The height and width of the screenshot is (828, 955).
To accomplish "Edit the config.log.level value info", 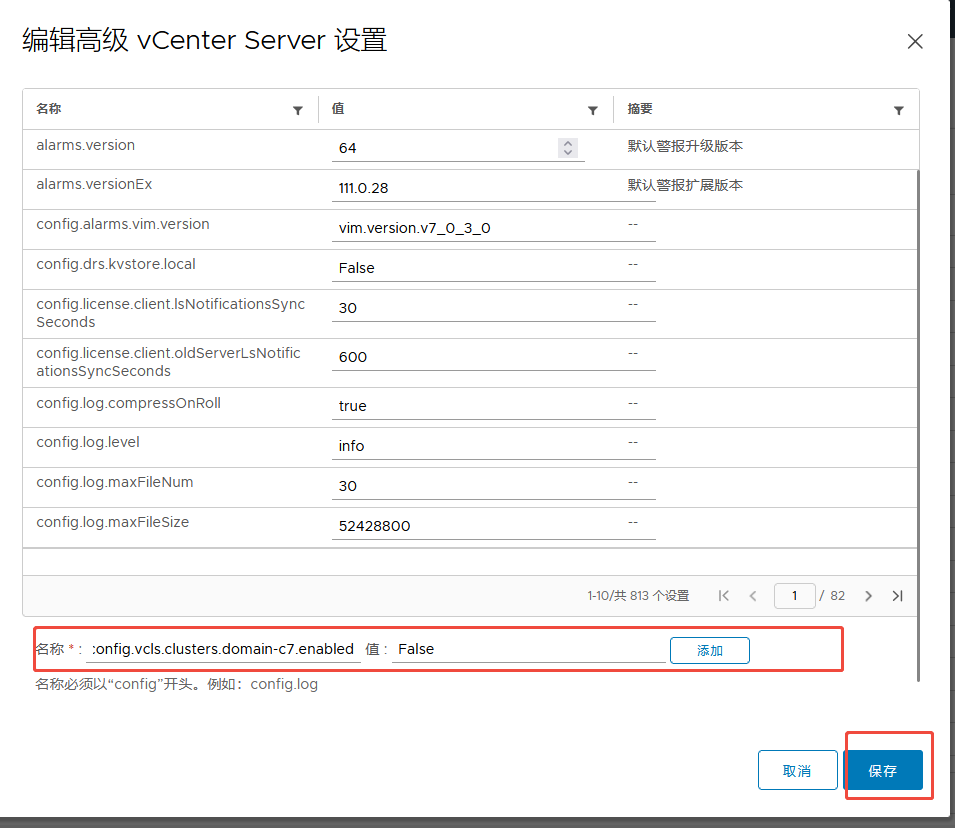I will (493, 446).
